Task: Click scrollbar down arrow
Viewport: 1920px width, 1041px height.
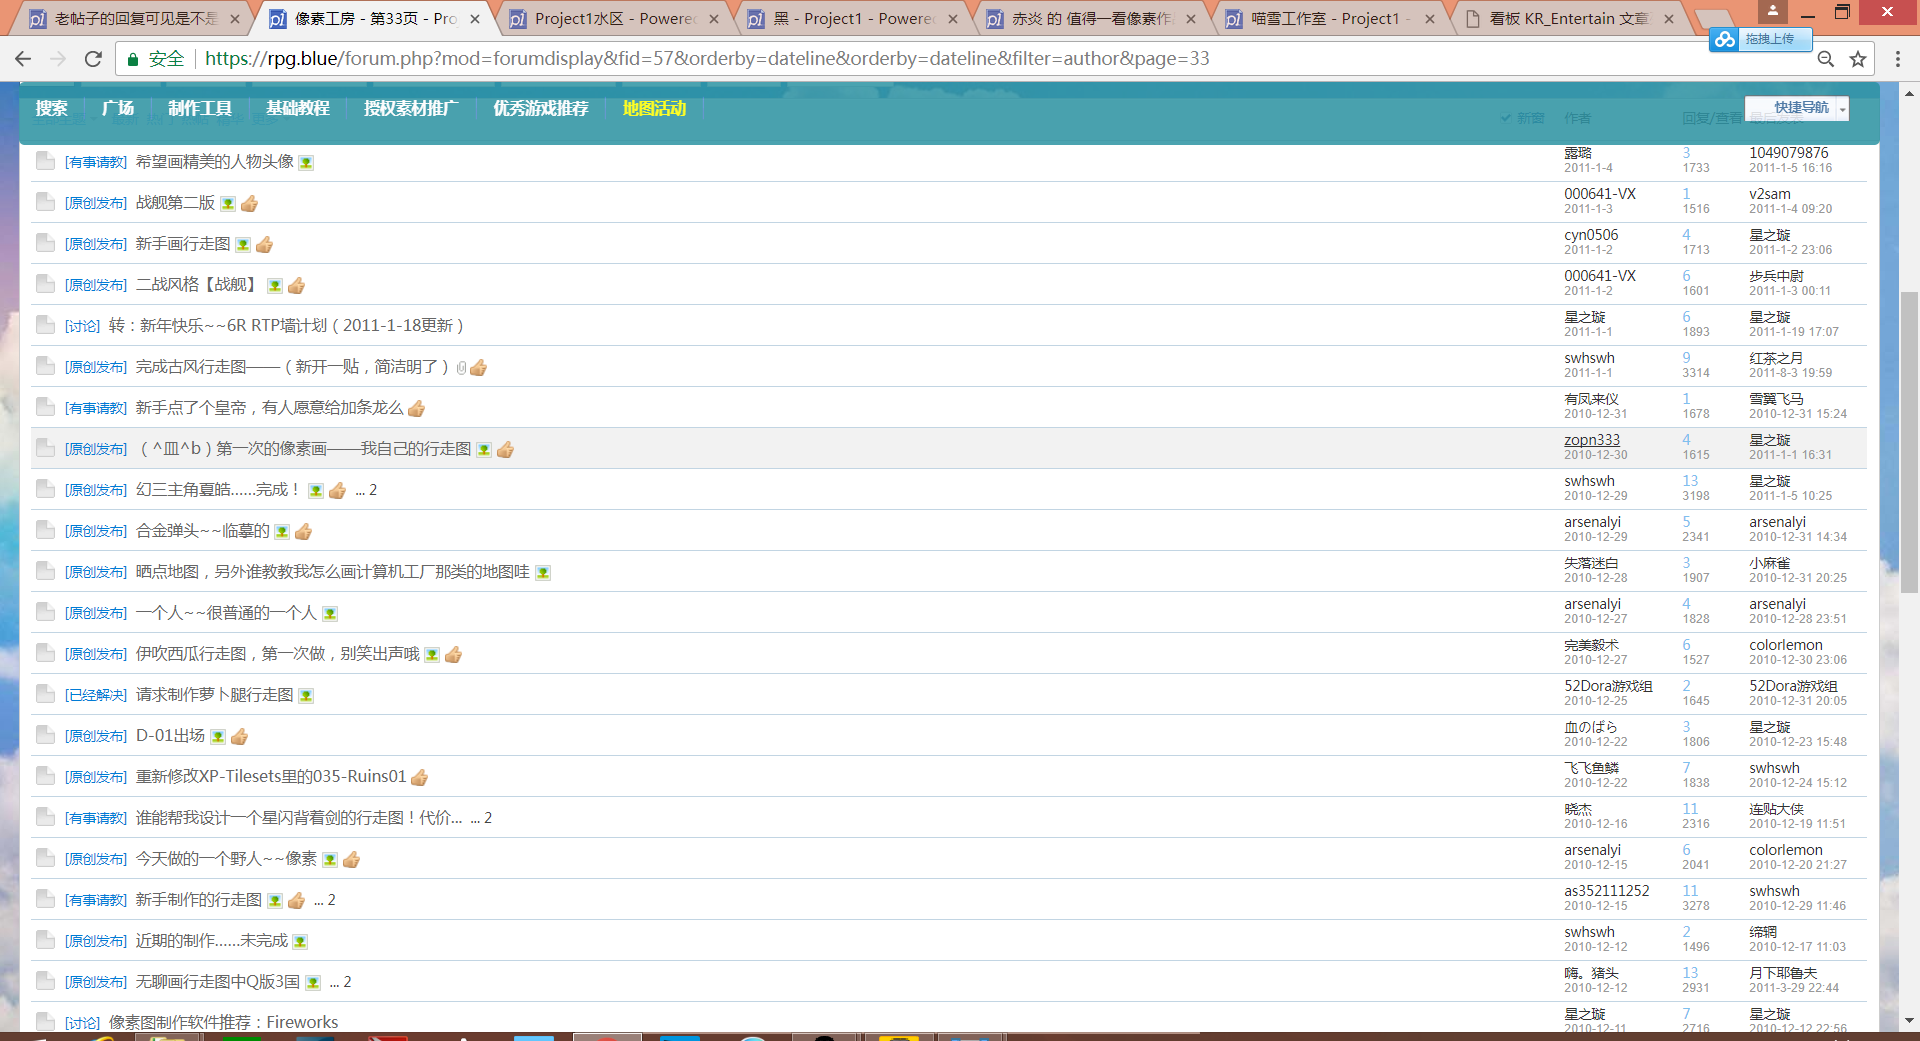Action: (1908, 1021)
